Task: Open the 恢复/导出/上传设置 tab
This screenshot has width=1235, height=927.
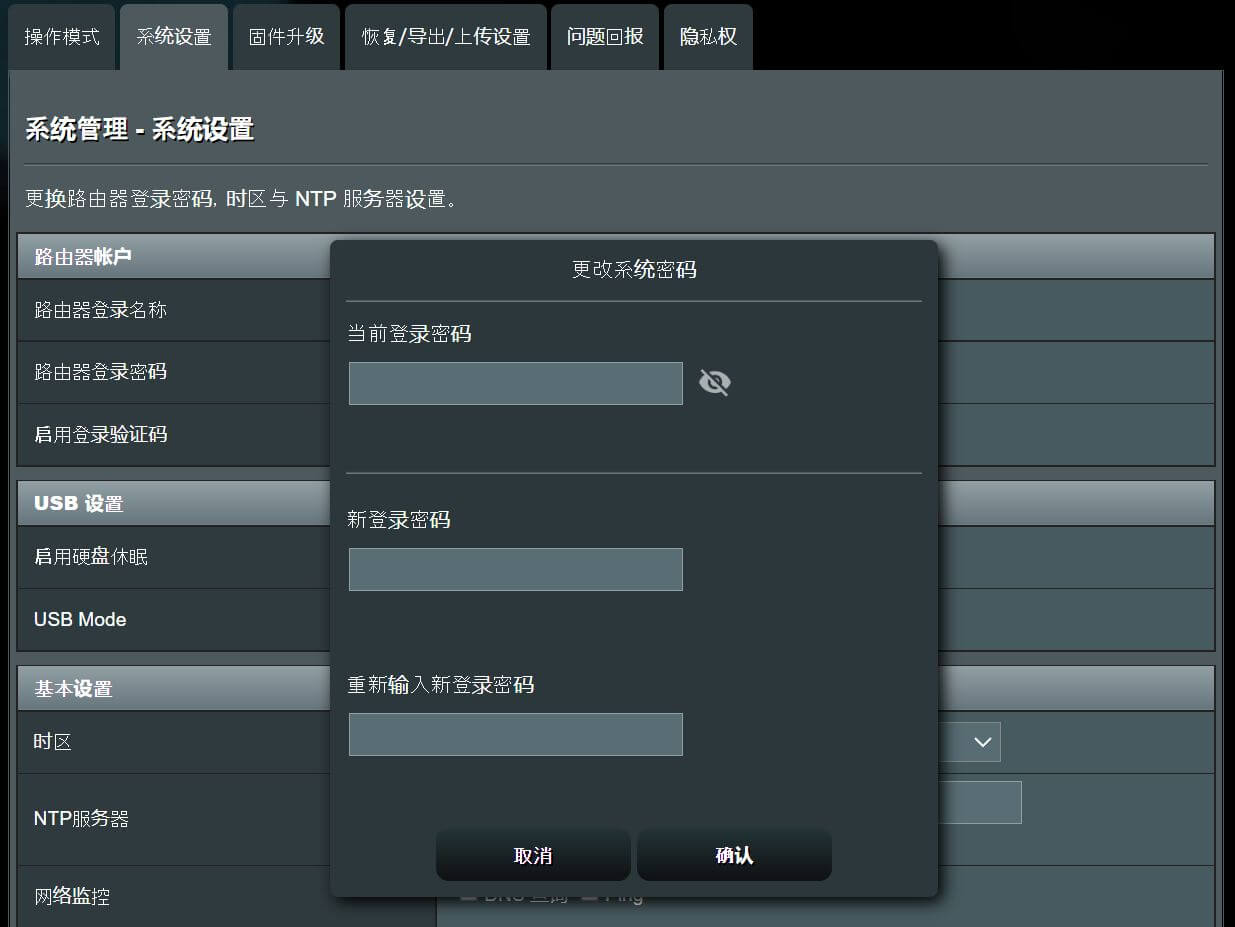Action: [x=446, y=36]
